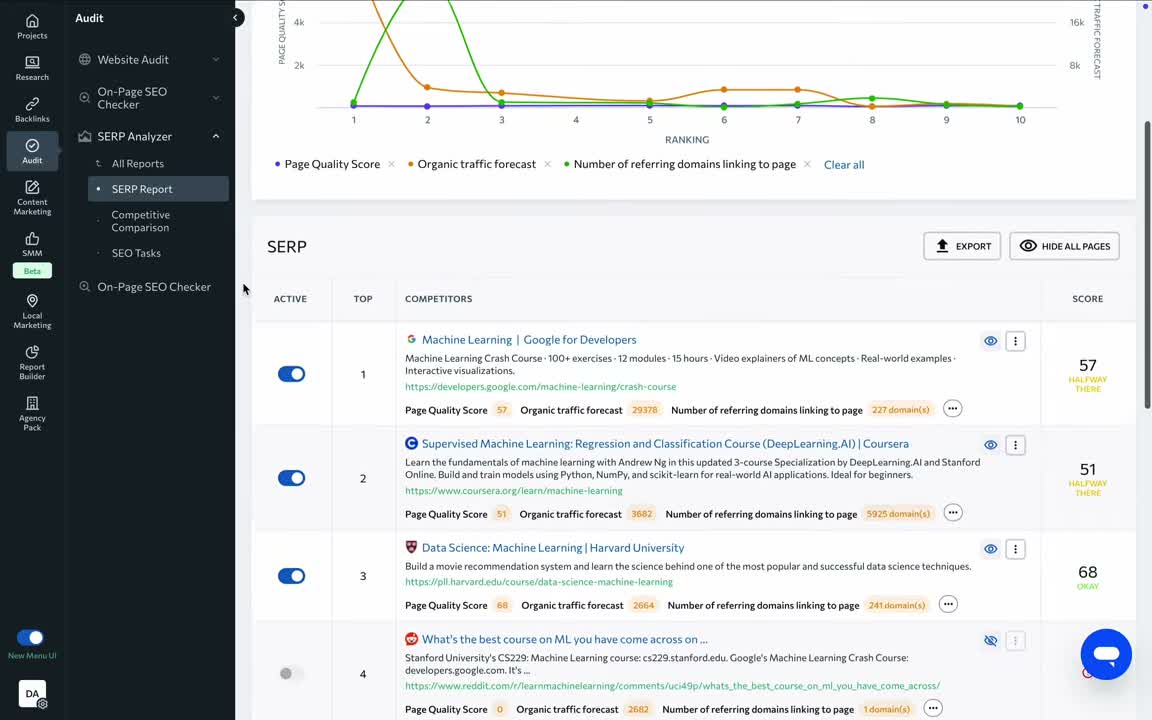This screenshot has width=1152, height=720.
Task: Go to Backlinks icon in sidebar
Action: (x=32, y=109)
